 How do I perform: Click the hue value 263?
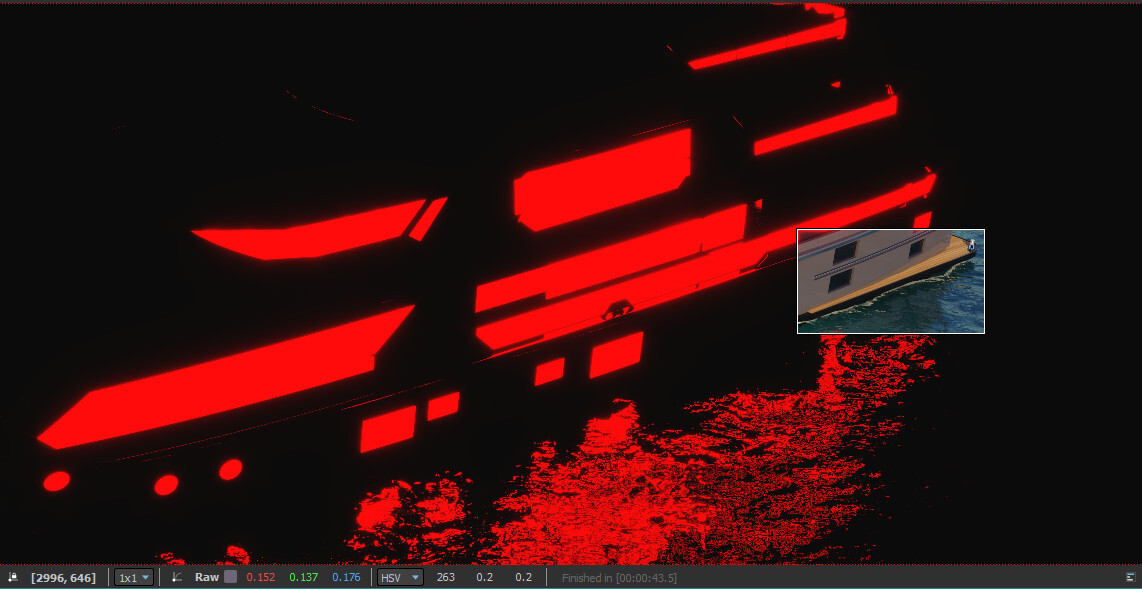click(446, 577)
